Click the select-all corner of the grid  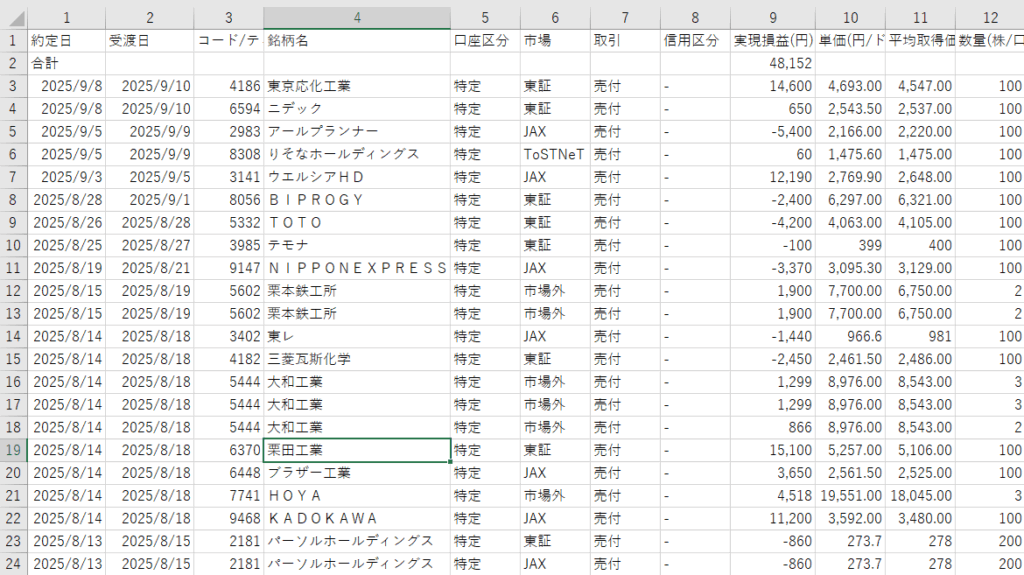(x=13, y=18)
